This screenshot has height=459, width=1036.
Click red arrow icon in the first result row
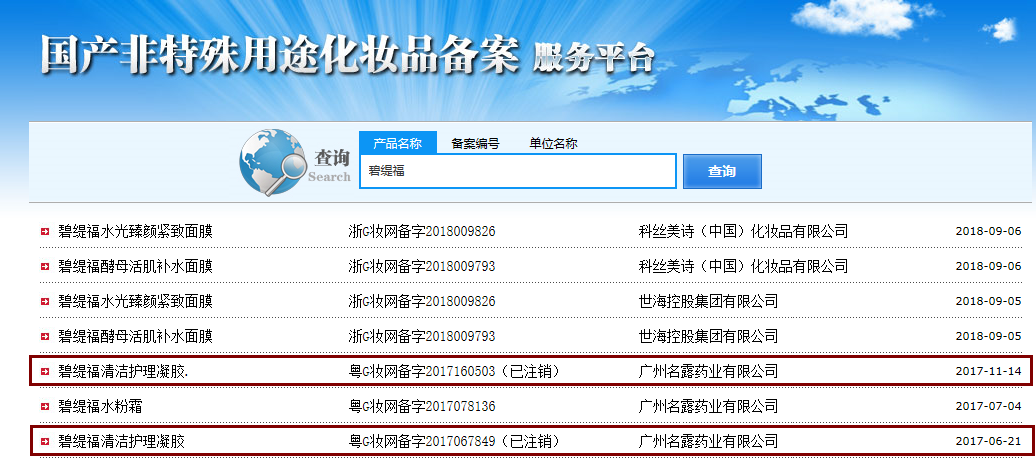[44, 231]
